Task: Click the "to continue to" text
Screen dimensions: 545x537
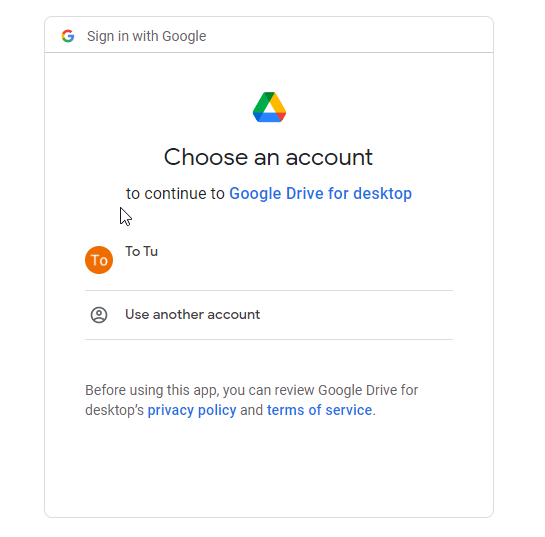Action: 175,194
